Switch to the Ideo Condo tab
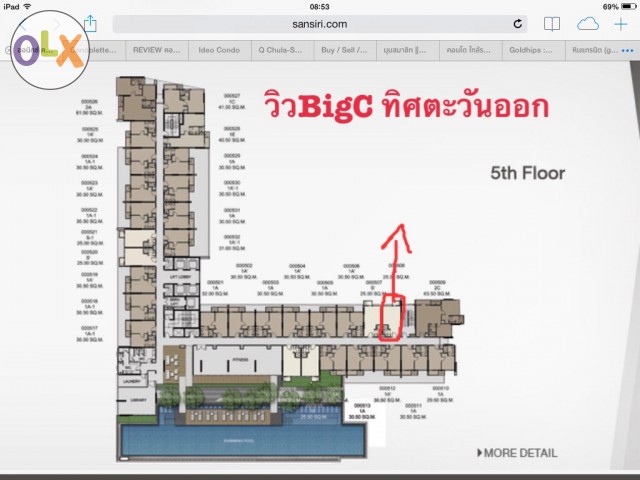The image size is (640, 480). click(x=221, y=49)
